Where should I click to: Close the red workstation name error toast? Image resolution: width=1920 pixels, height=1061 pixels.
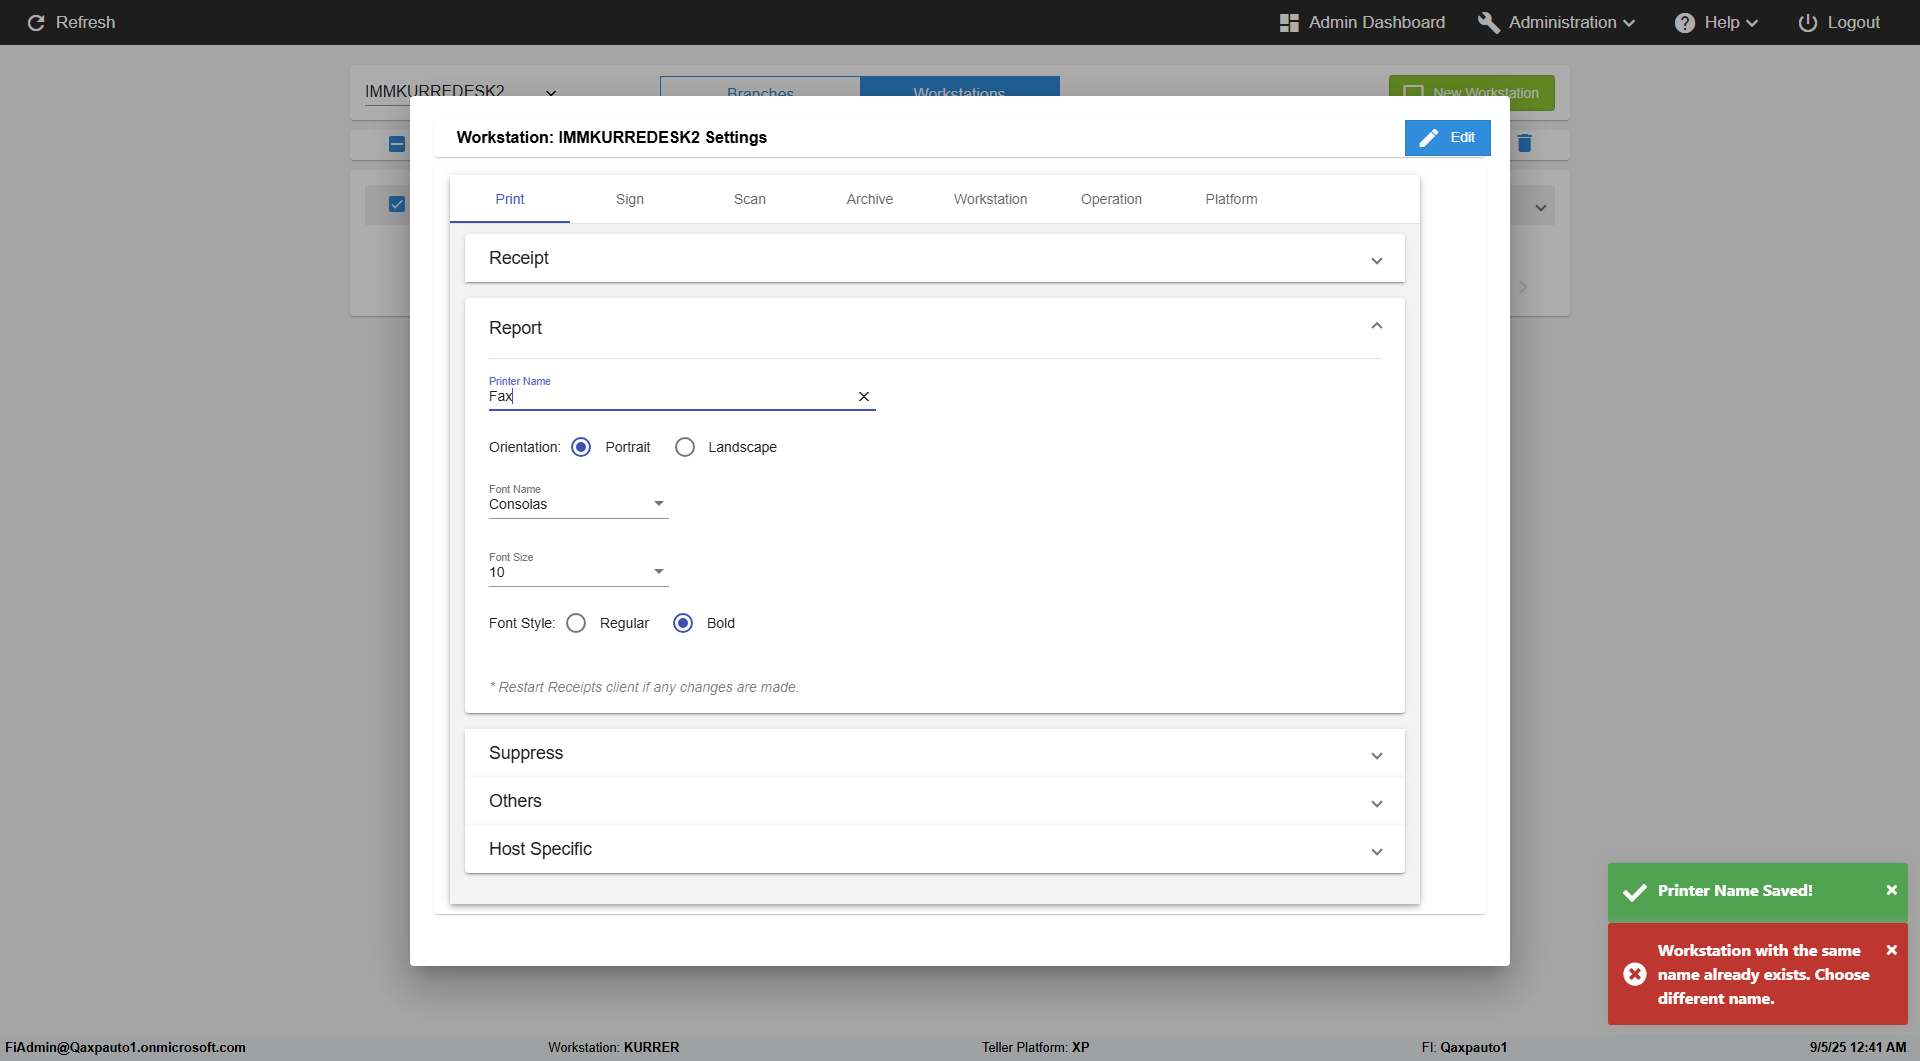tap(1892, 950)
